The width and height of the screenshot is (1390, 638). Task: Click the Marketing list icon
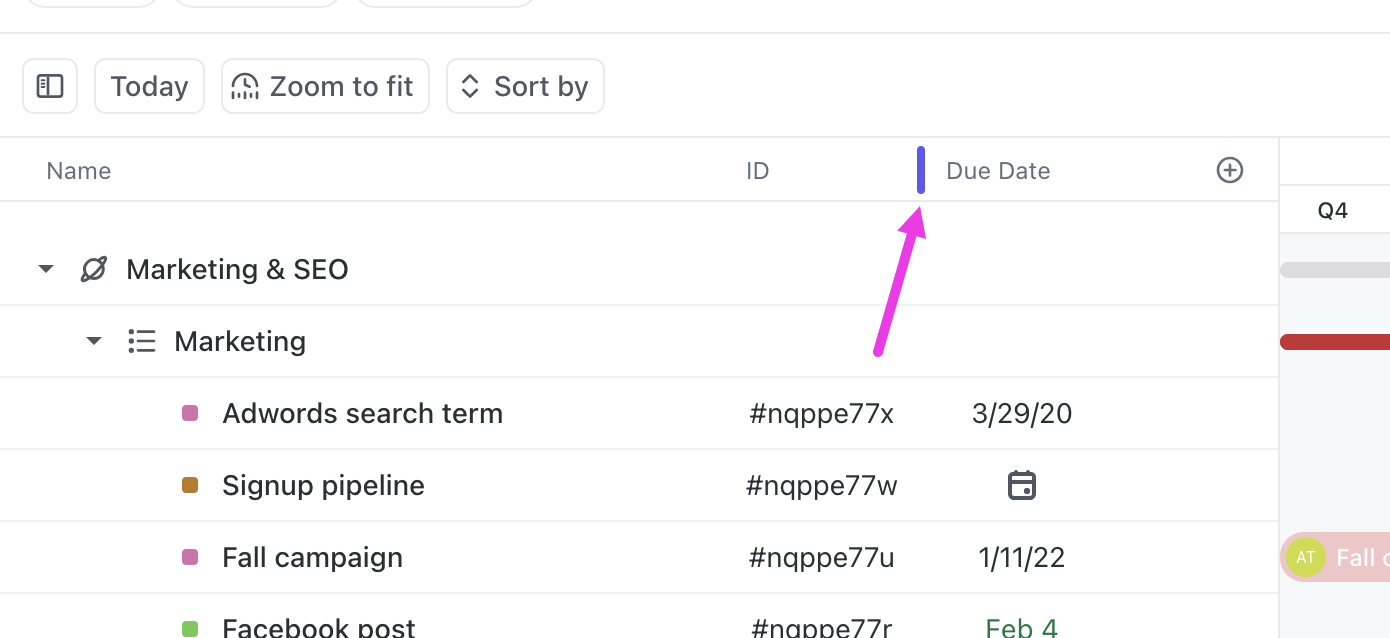[142, 342]
